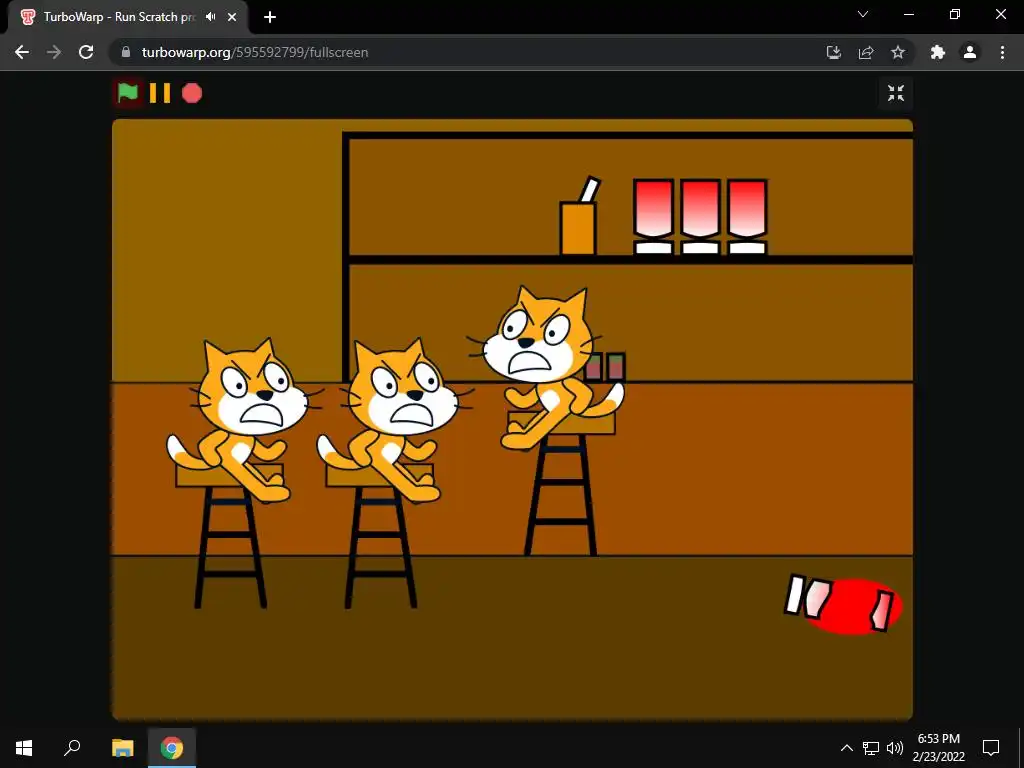The width and height of the screenshot is (1024, 768).
Task: Close the TurboWarp browser tab
Action: pos(232,17)
